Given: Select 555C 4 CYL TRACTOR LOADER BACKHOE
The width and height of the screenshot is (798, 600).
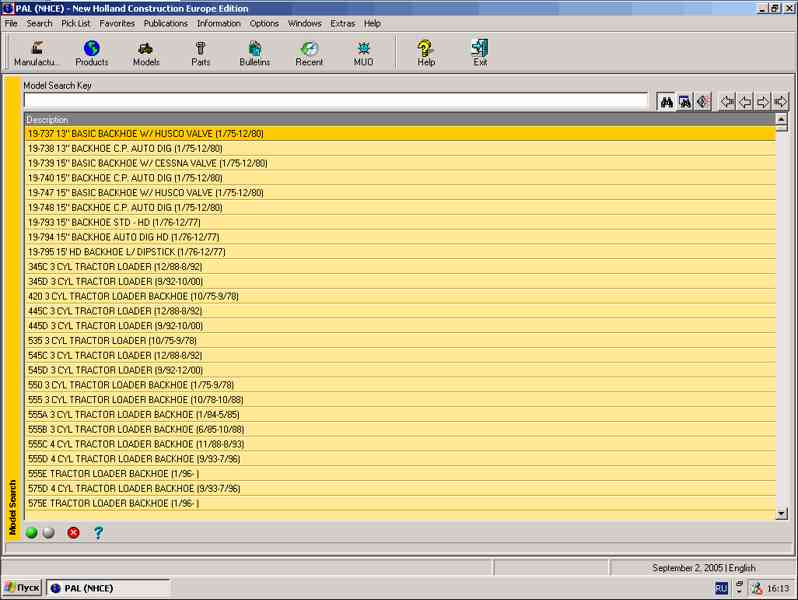Looking at the screenshot, I should point(400,444).
